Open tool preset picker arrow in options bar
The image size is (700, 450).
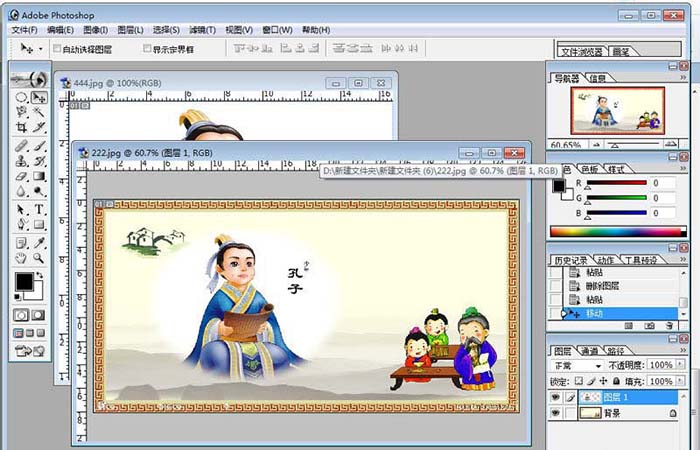[41, 48]
